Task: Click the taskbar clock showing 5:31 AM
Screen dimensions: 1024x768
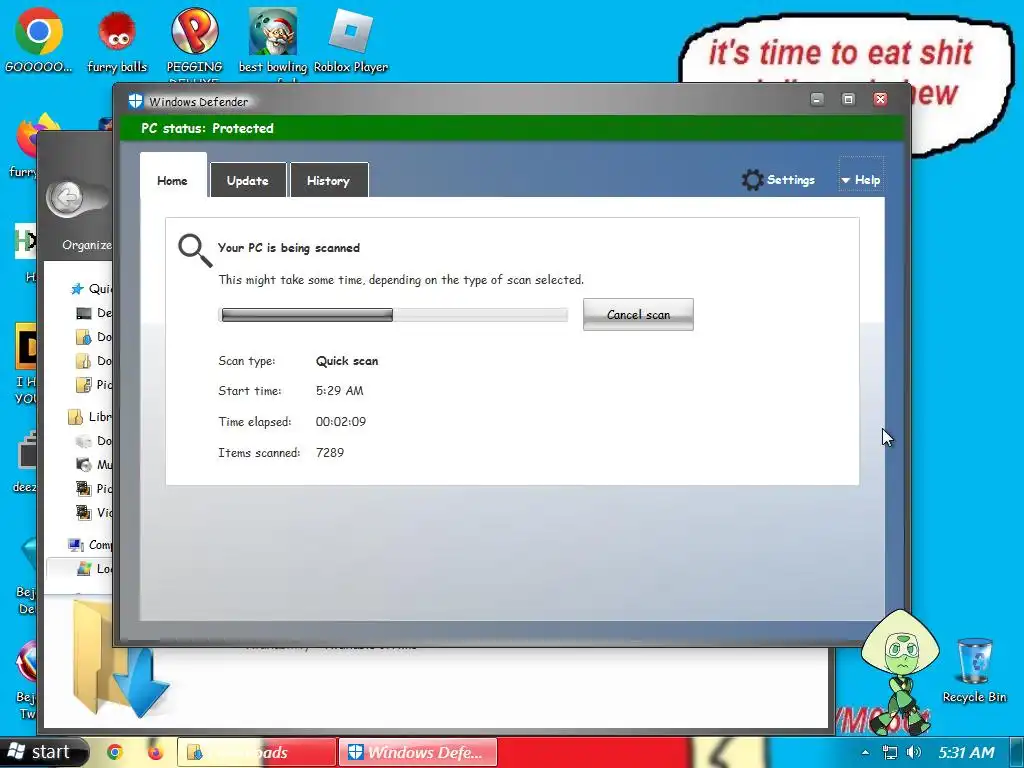Action: click(967, 753)
